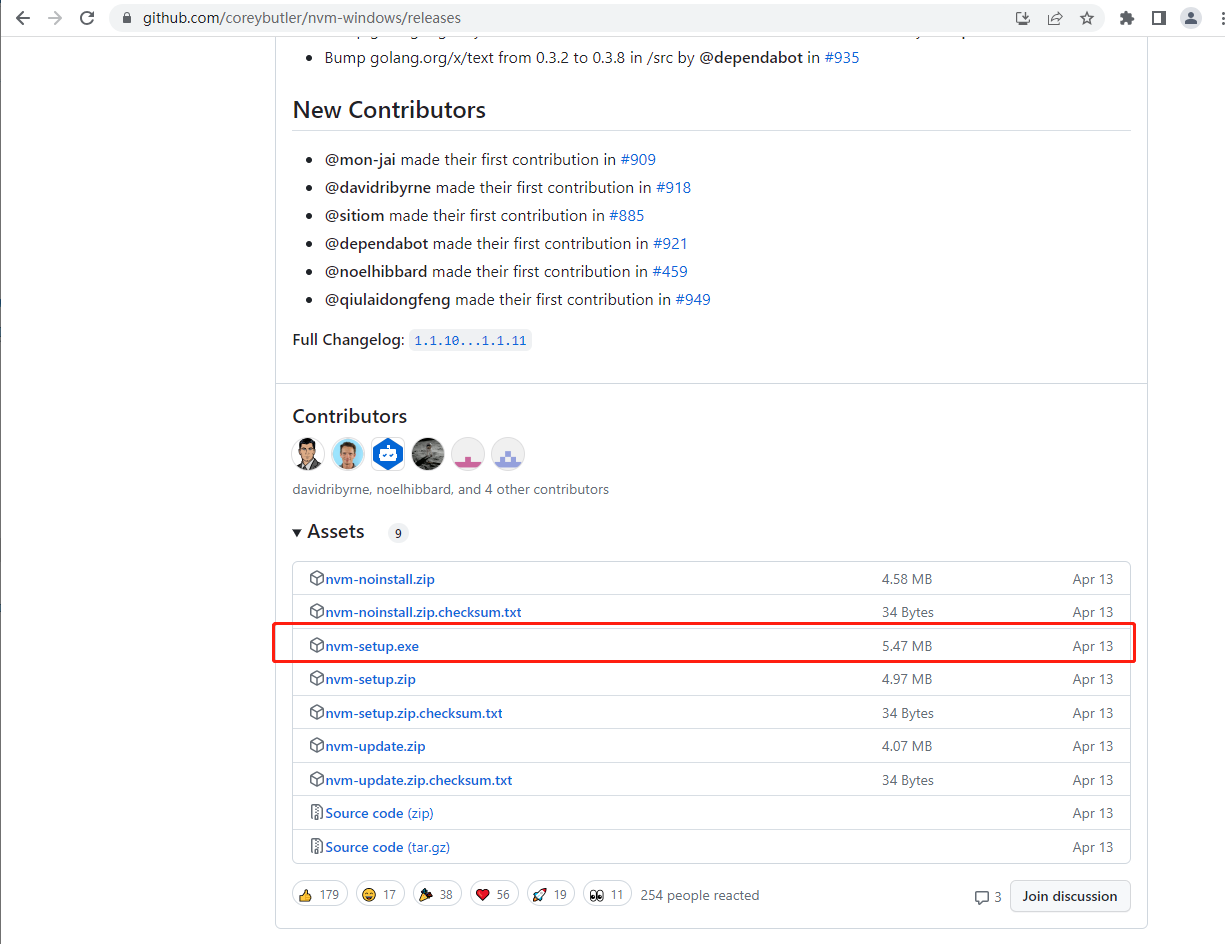The image size is (1225, 944).
Task: Download nvm-setup.exe installer
Action: click(372, 646)
